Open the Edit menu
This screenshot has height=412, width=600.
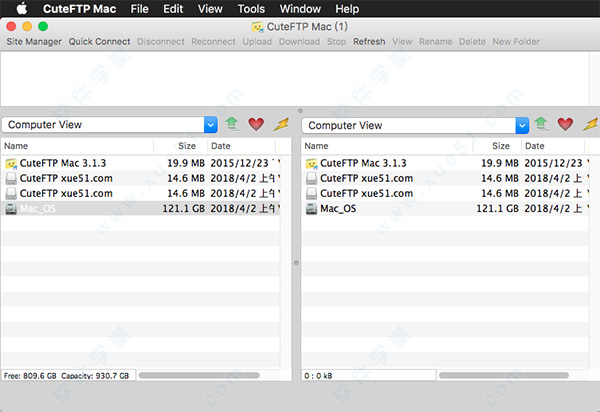coord(173,8)
